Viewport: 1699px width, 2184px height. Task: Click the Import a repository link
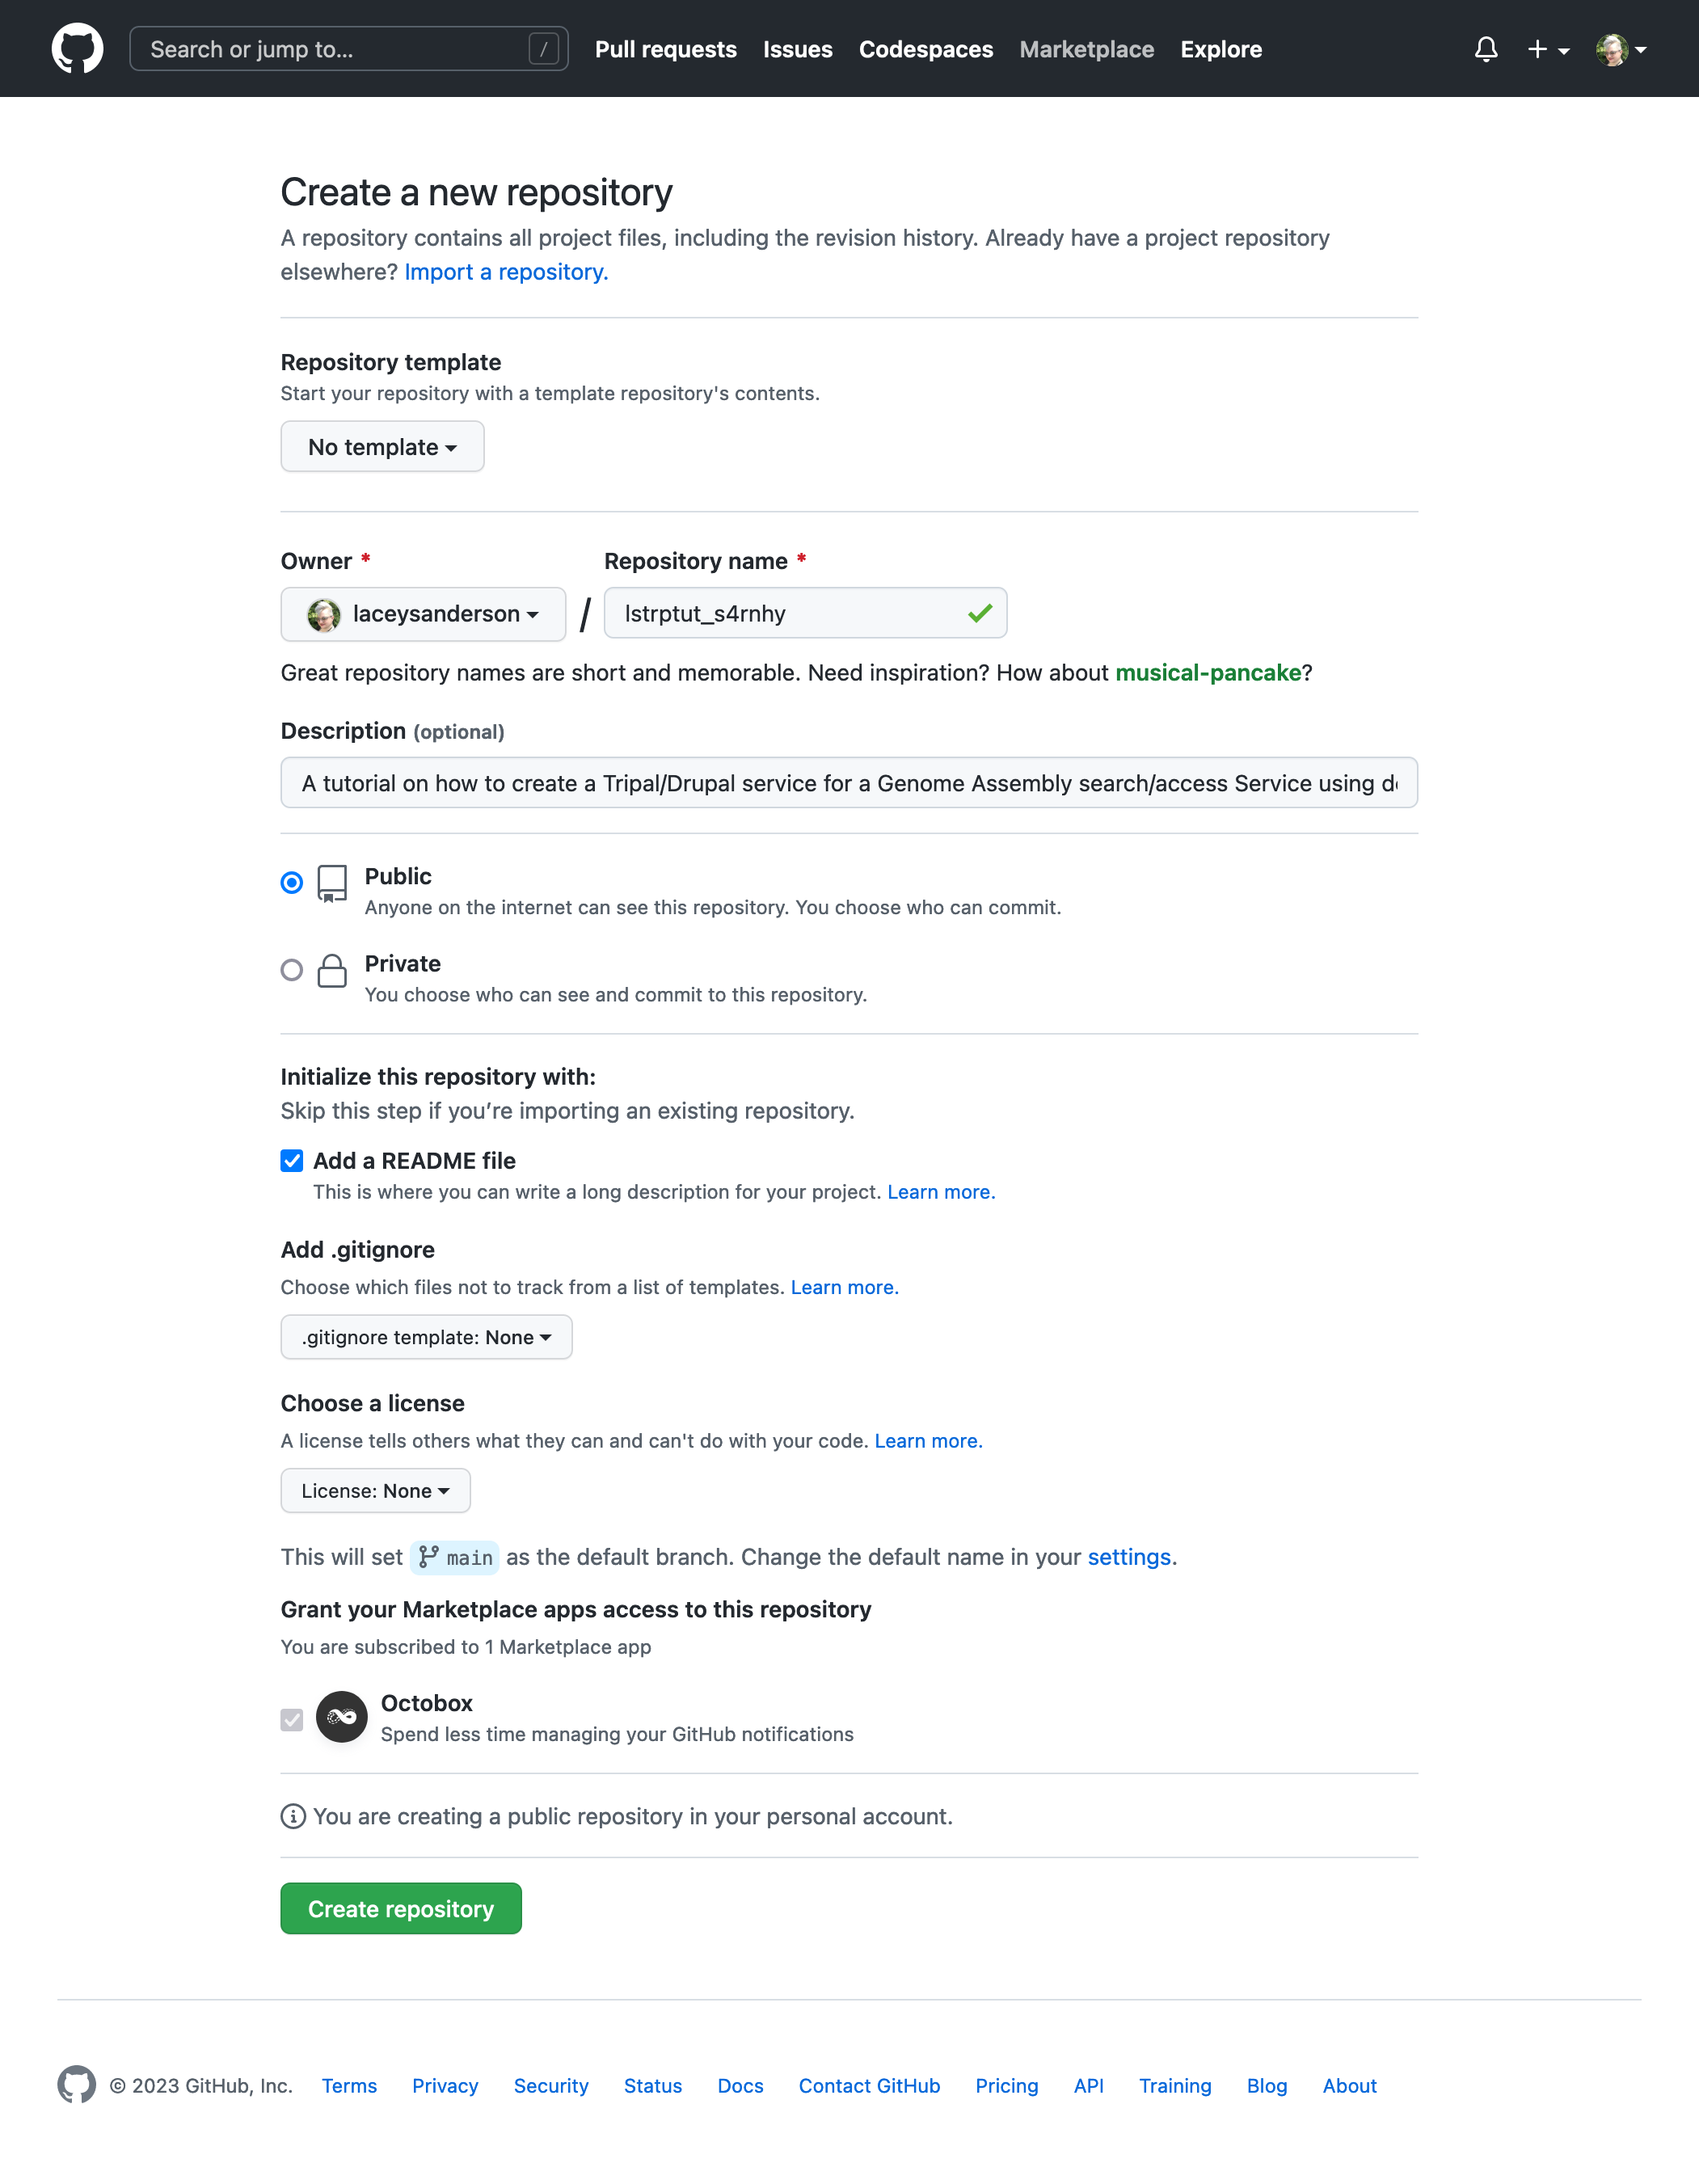point(502,272)
